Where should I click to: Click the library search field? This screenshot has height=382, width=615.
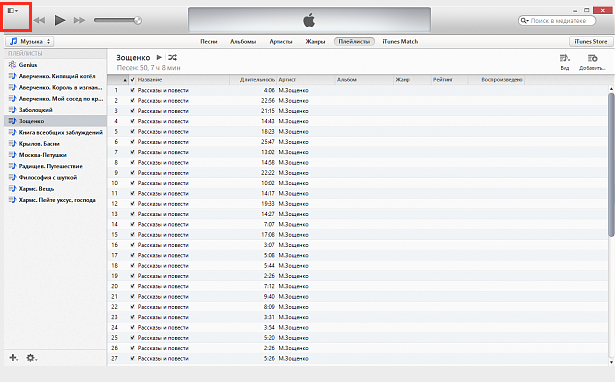coord(557,21)
